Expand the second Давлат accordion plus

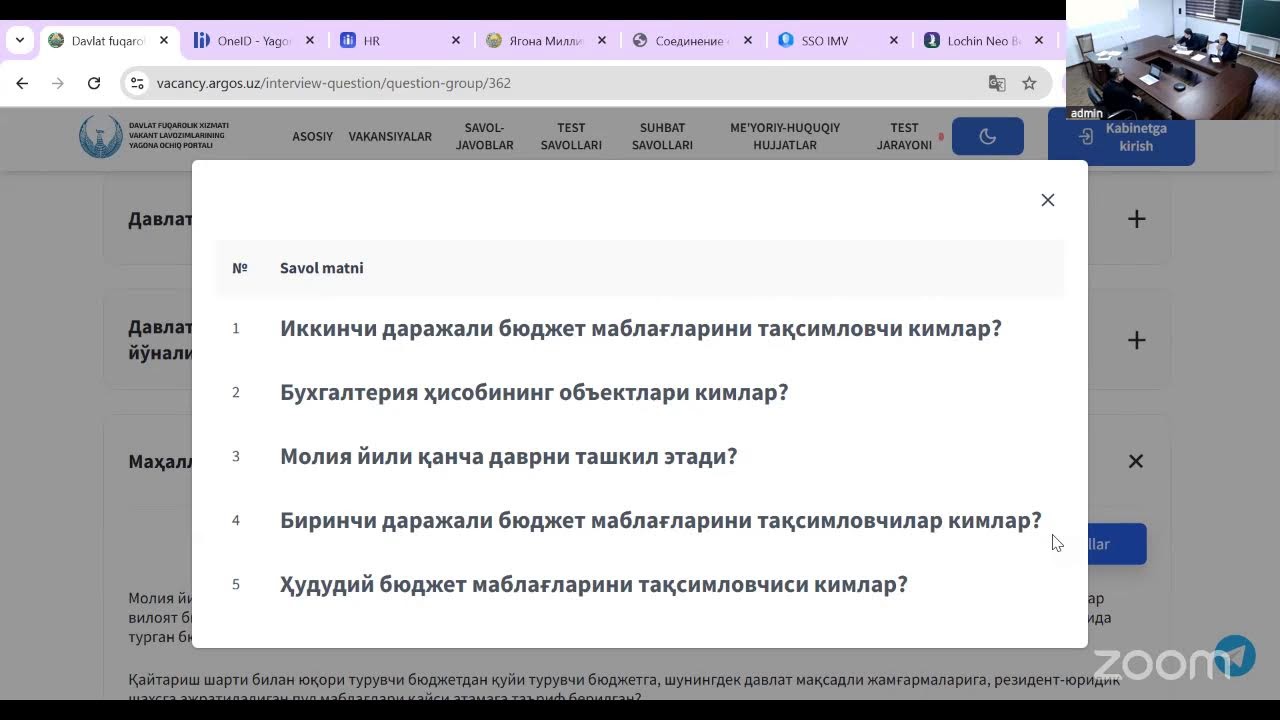(1136, 341)
